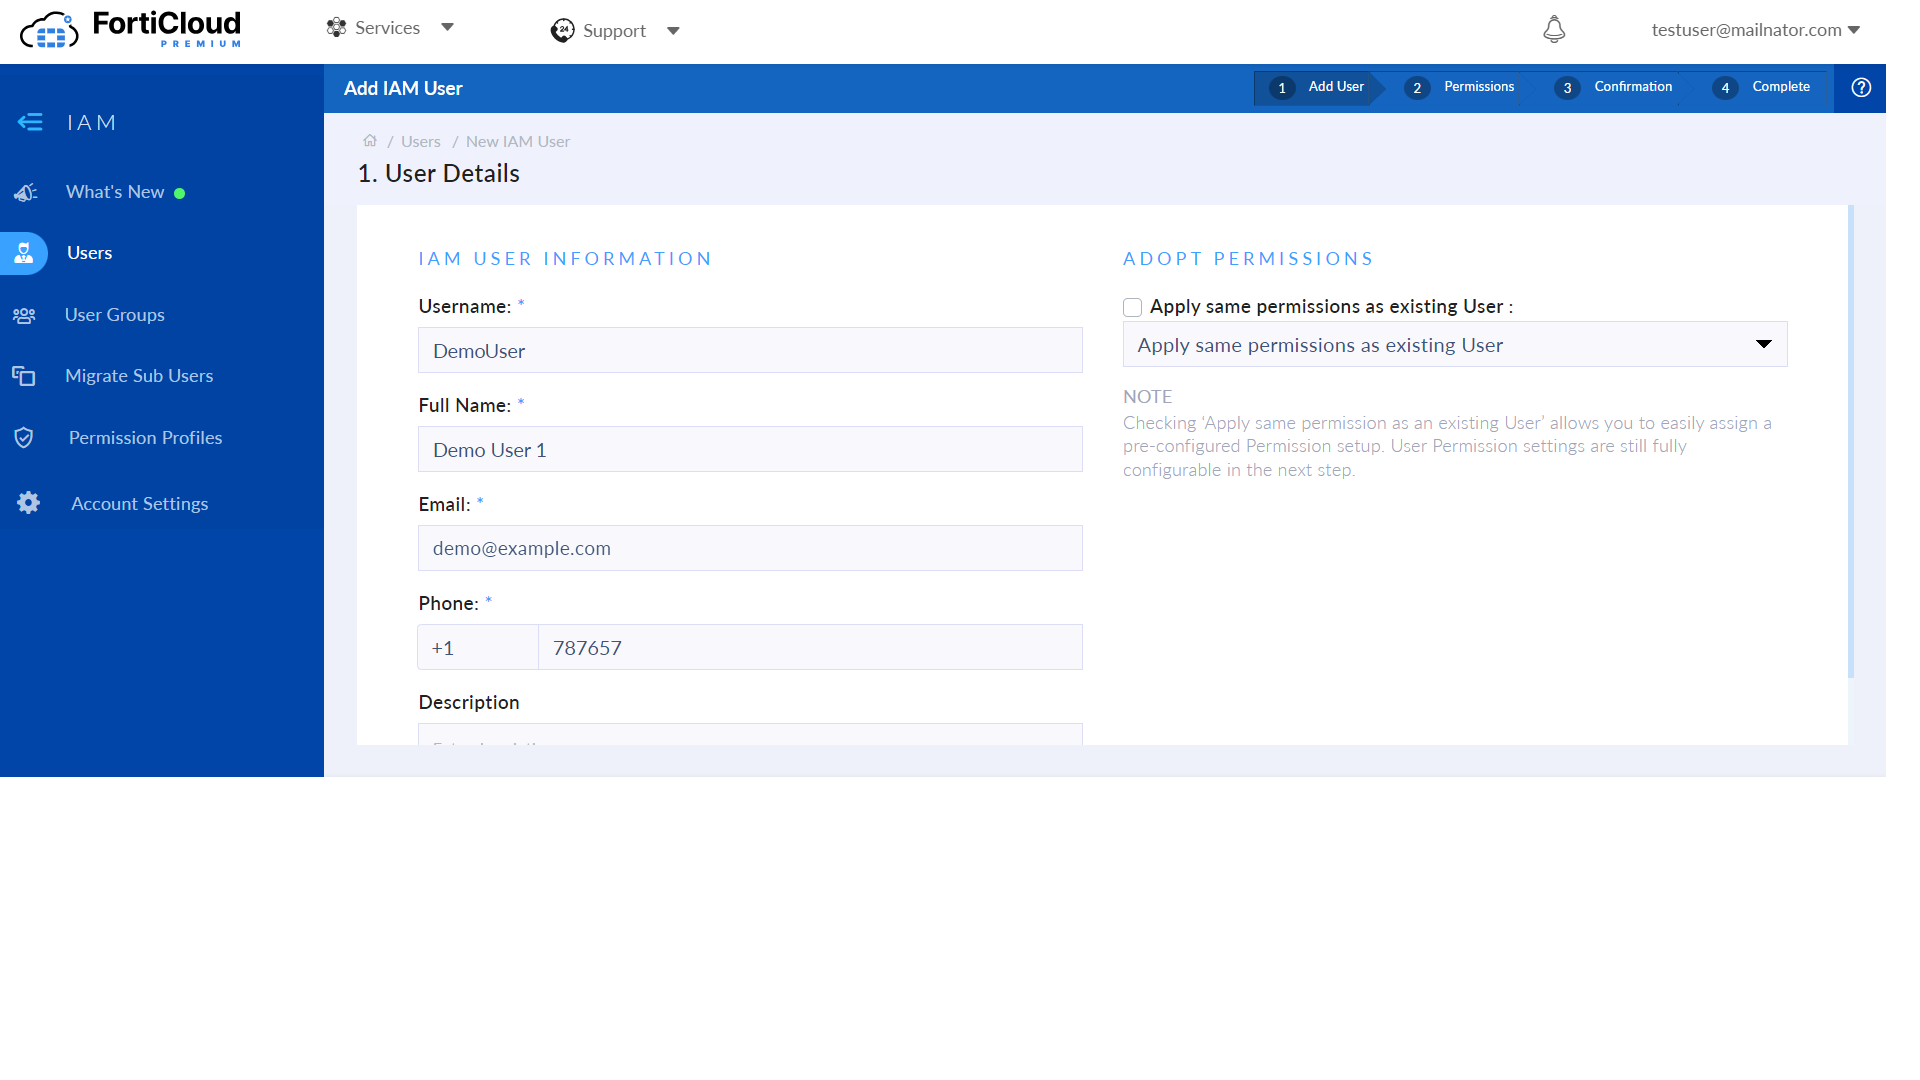Open Account Settings gear icon
Screen dimensions: 1920x1080
pos(27,503)
